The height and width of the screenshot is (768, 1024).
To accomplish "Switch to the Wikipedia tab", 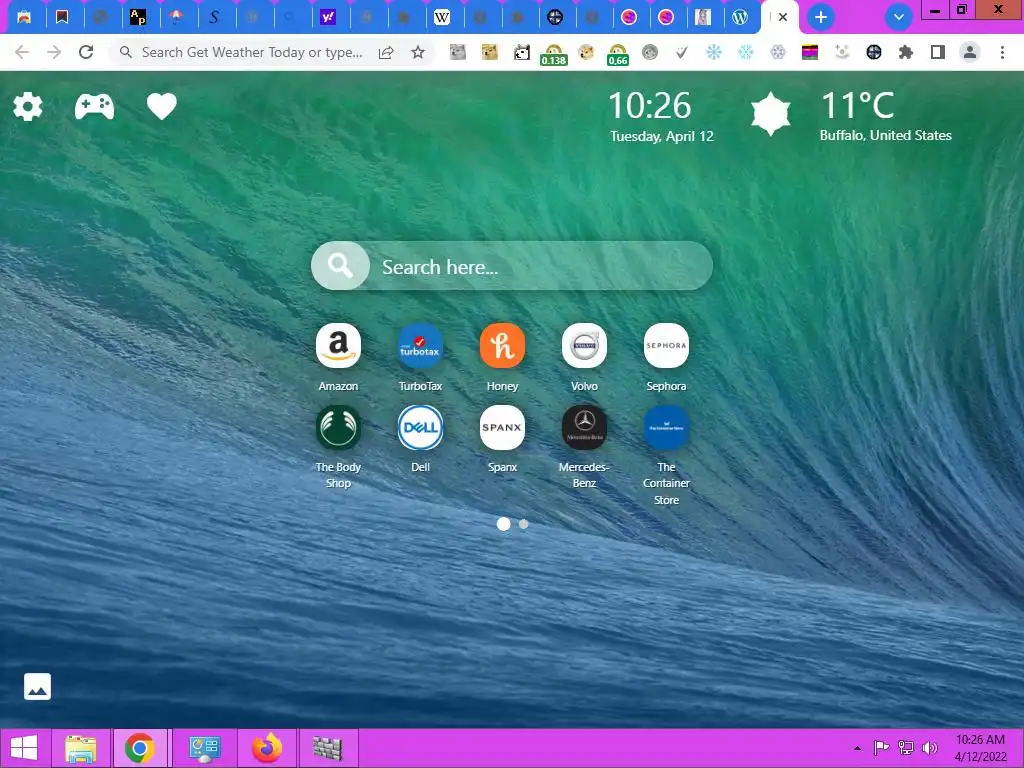I will (x=441, y=18).
